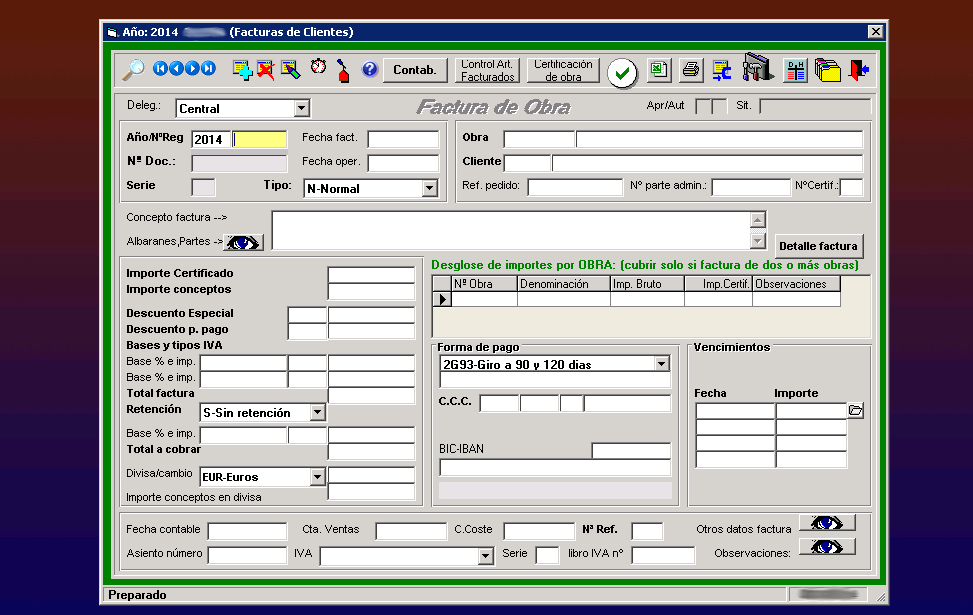Click the Imp. Bruto column header
Screen dimensions: 973x615
pyautogui.click(x=647, y=284)
